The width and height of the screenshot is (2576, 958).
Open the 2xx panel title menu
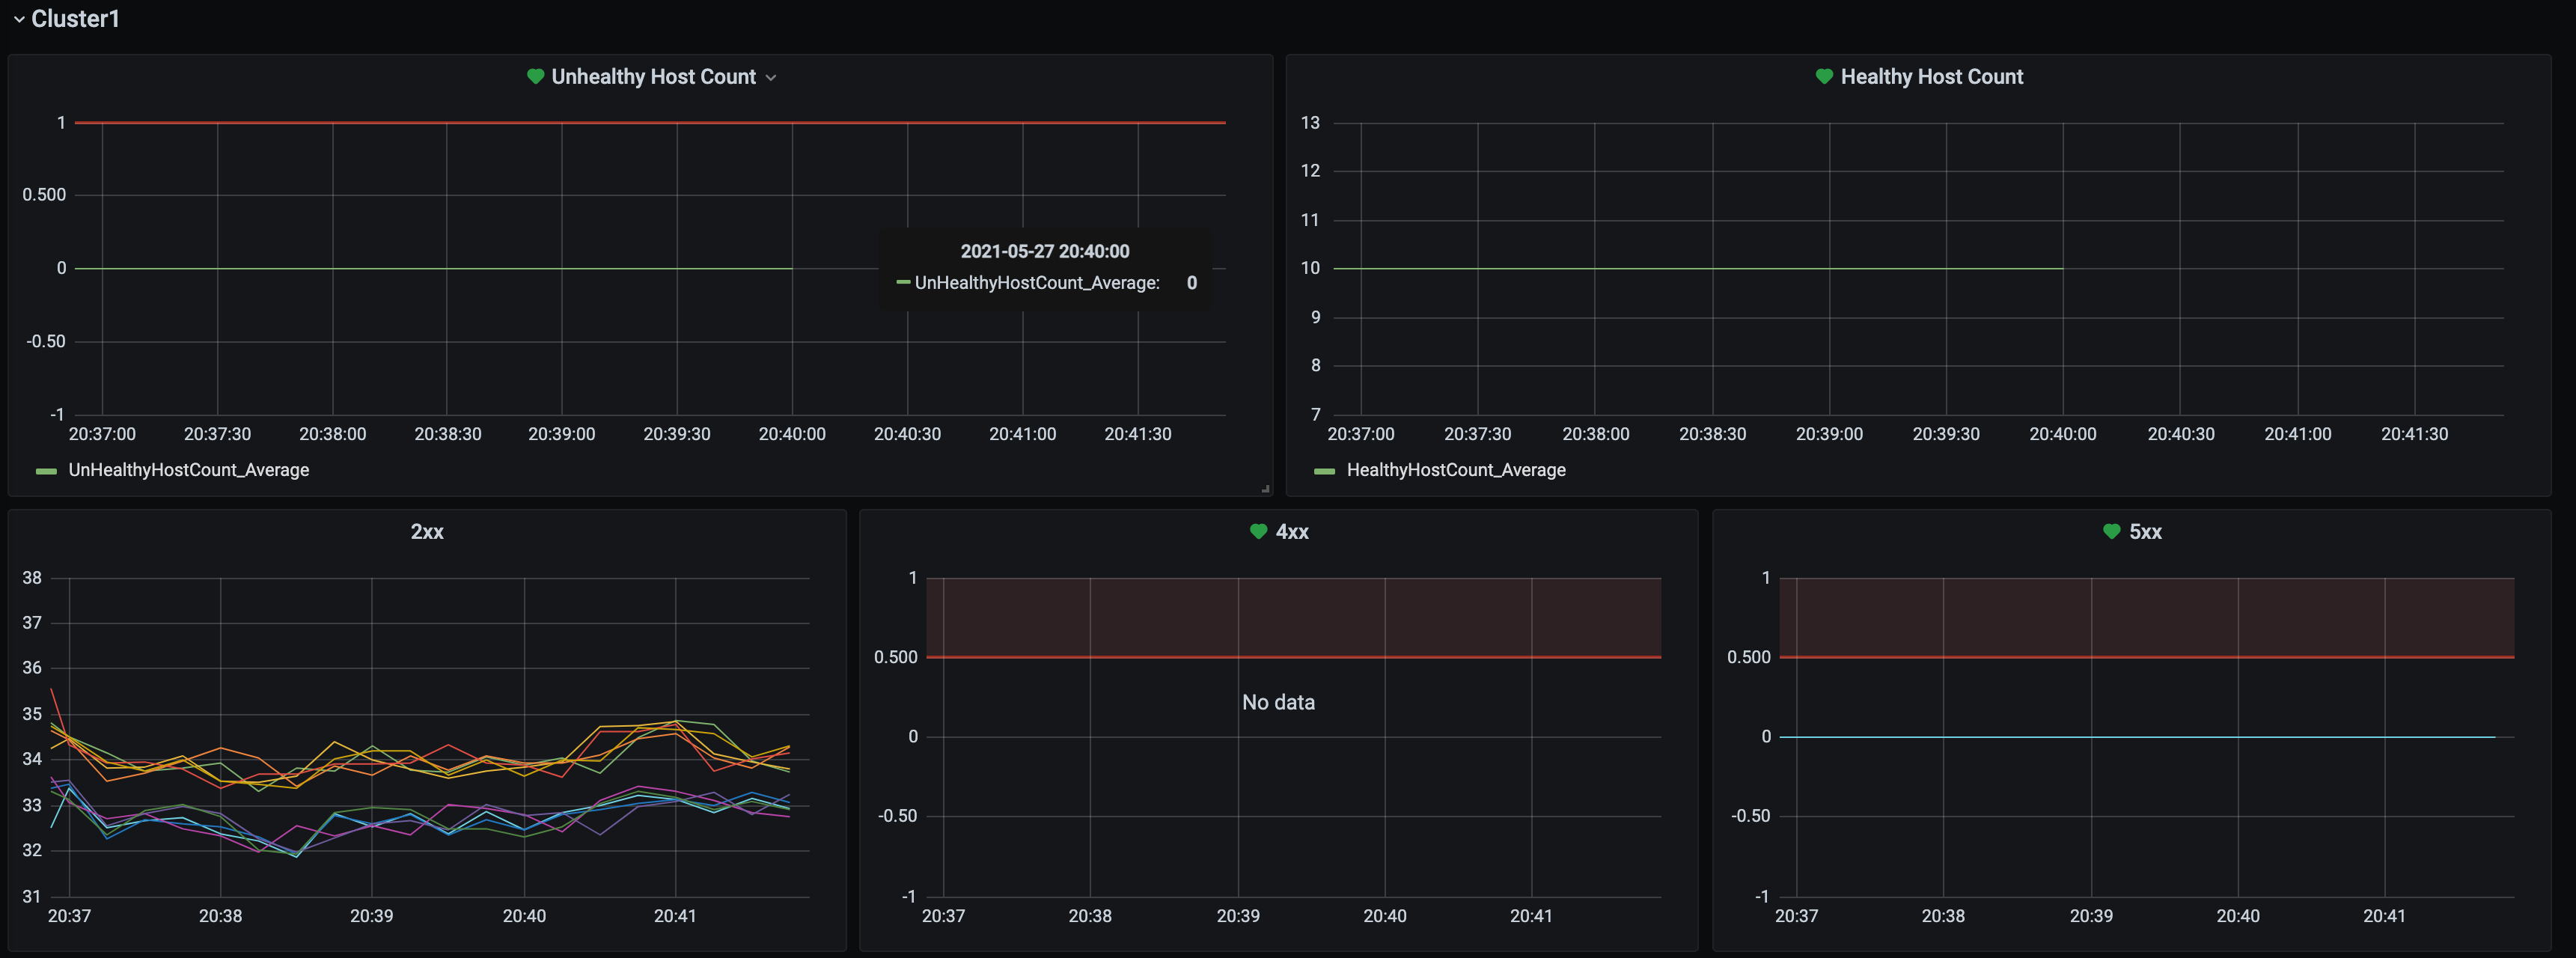tap(427, 532)
